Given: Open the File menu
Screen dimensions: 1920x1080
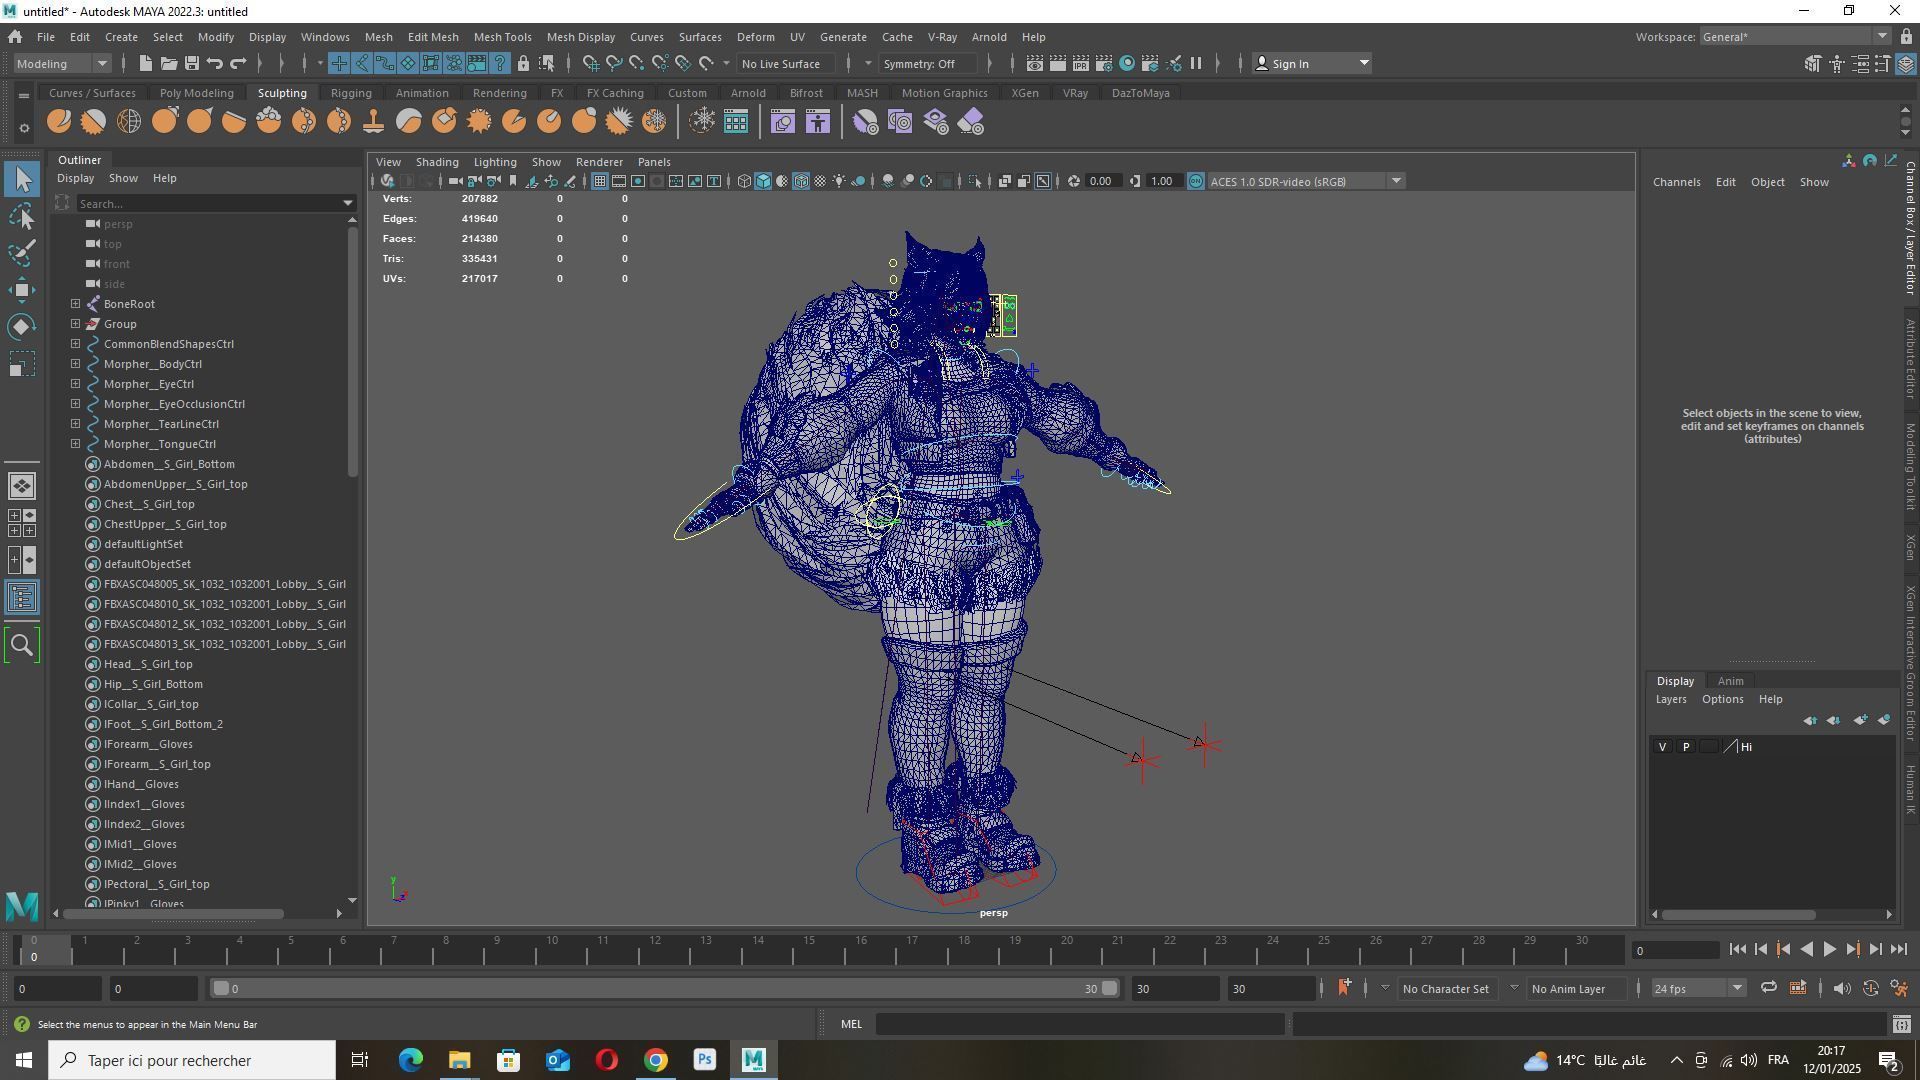Looking at the screenshot, I should coord(46,37).
